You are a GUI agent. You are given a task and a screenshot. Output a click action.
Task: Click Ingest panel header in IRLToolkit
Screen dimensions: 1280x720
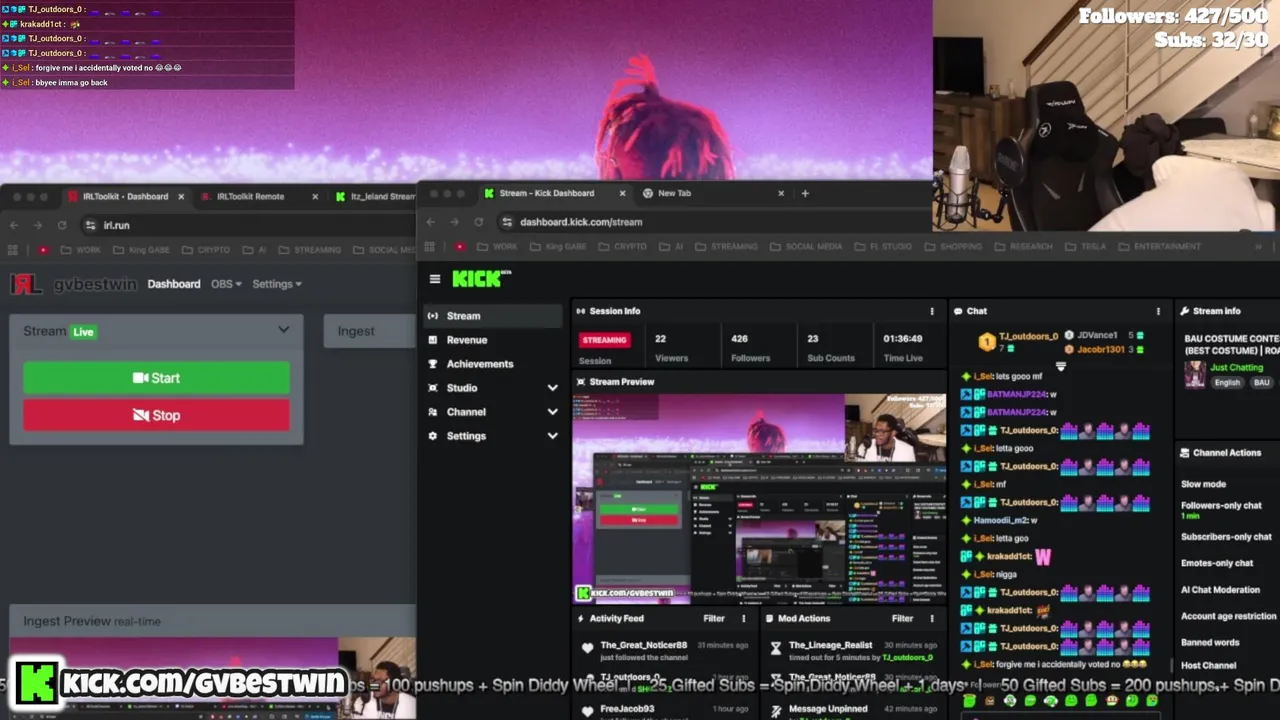[x=369, y=331]
